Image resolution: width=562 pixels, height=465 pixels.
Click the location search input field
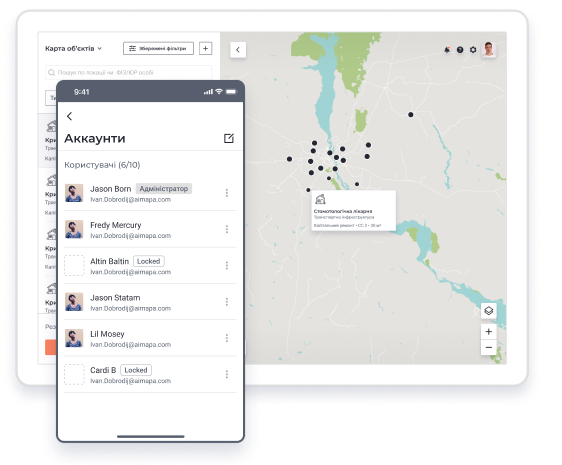(x=128, y=72)
